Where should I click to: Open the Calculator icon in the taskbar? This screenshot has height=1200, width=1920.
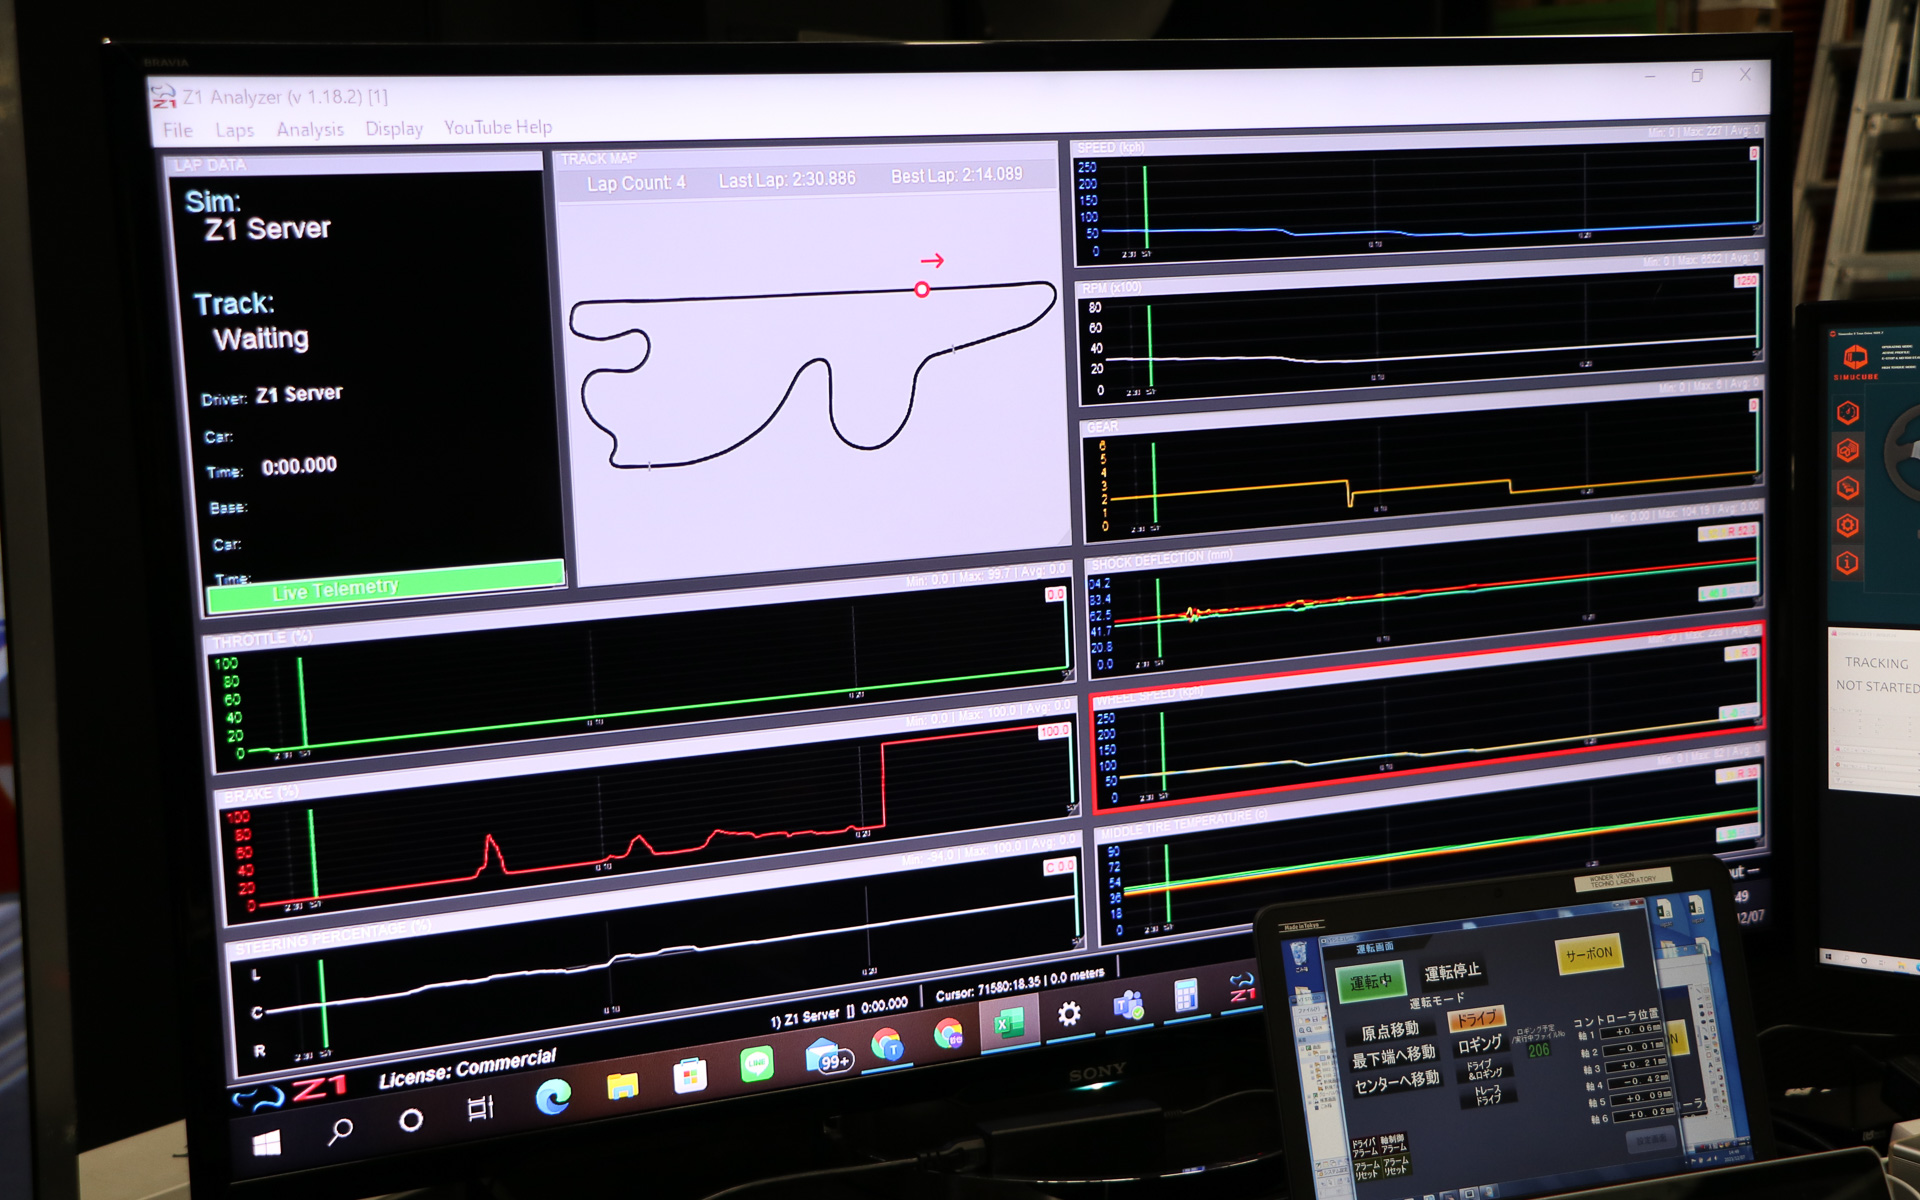1185,996
